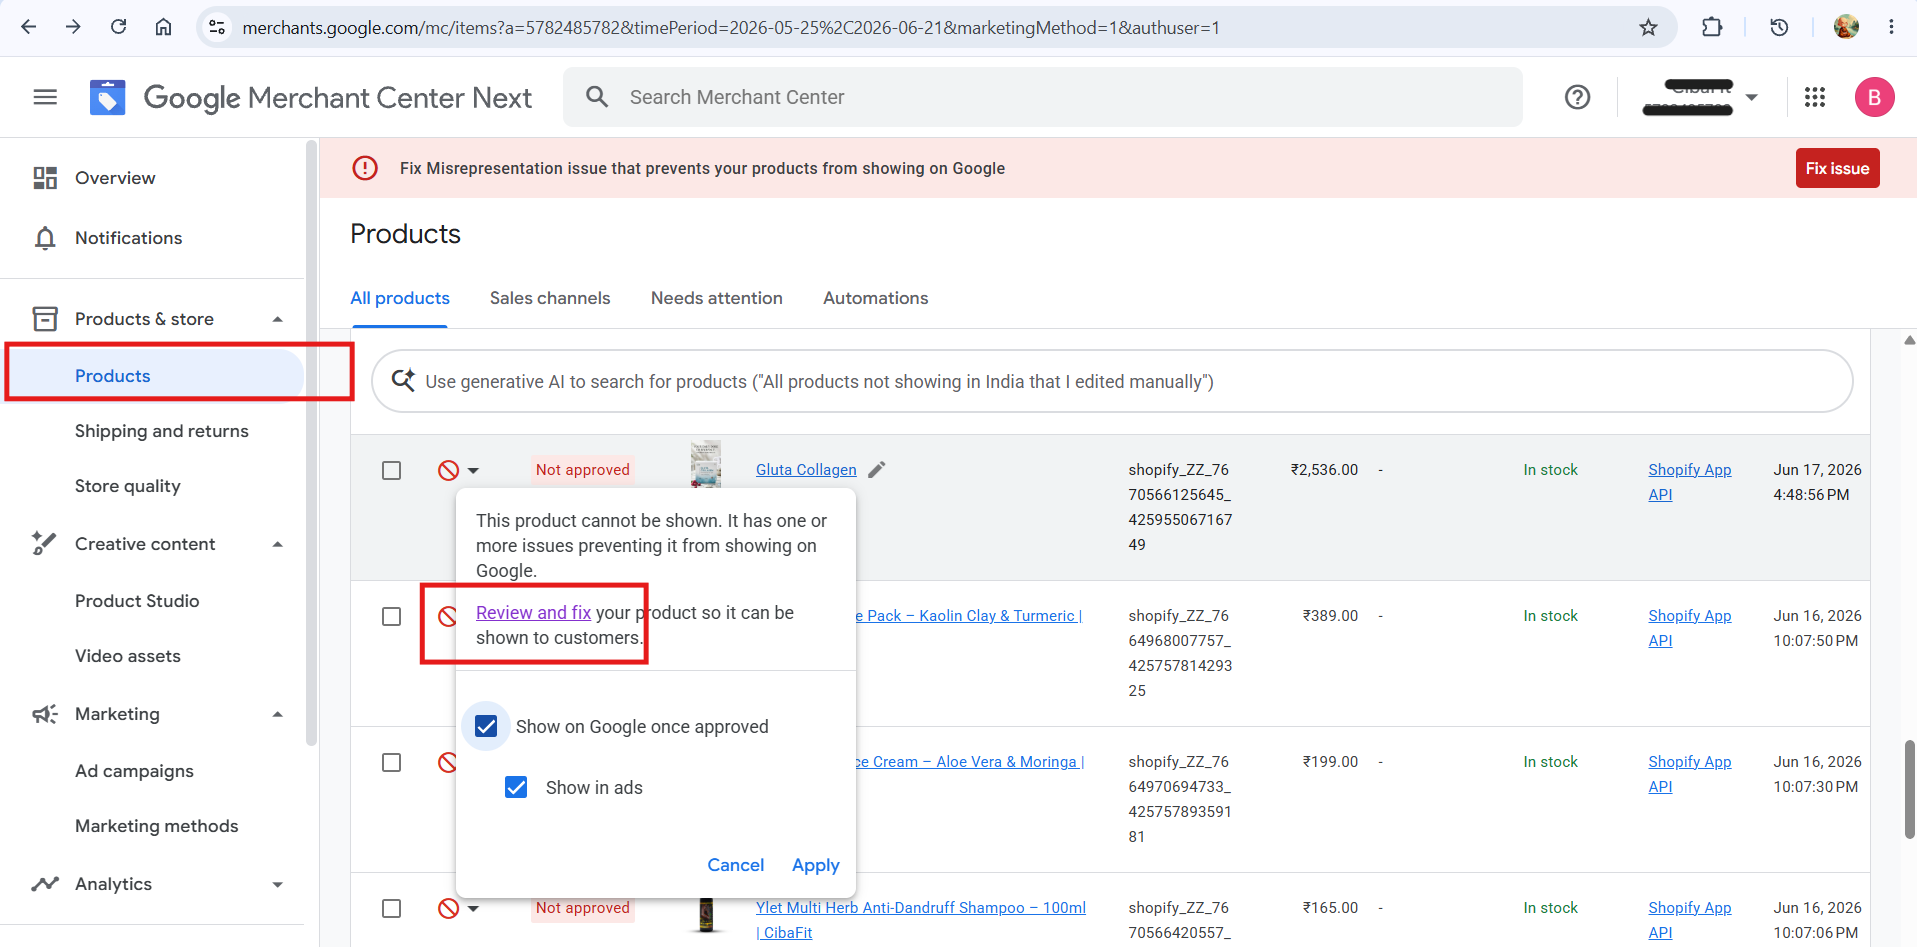Apply visibility changes
The image size is (1917, 947).
[x=816, y=865]
